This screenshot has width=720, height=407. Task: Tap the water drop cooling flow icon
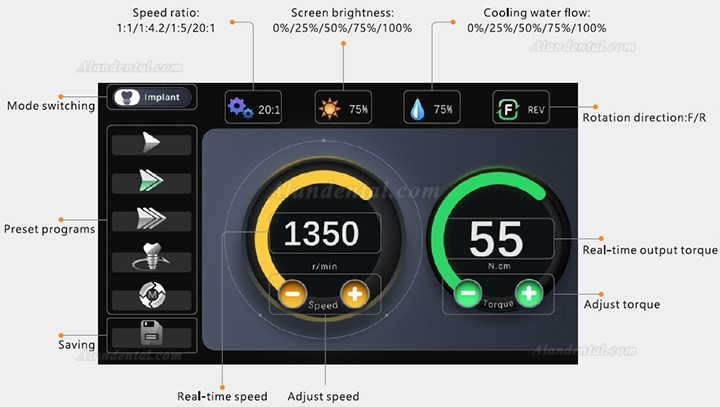(x=417, y=109)
